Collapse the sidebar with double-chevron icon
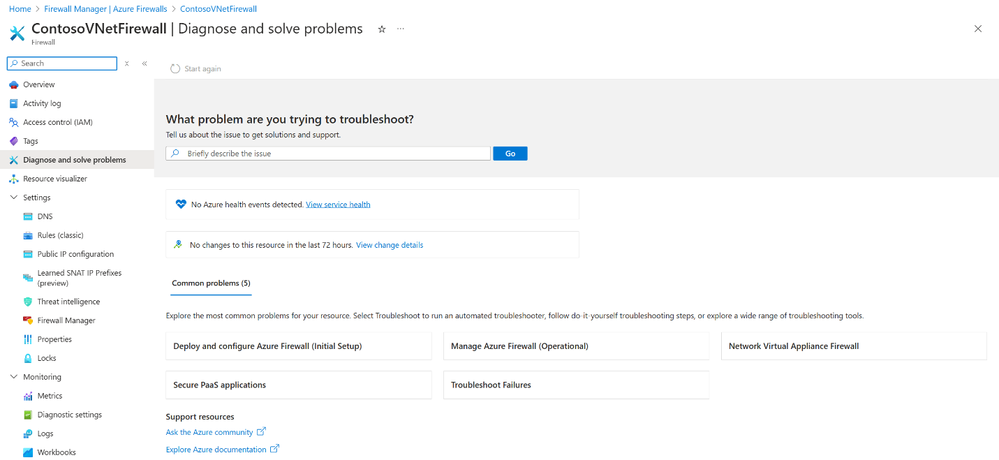The image size is (999, 460). pos(145,64)
